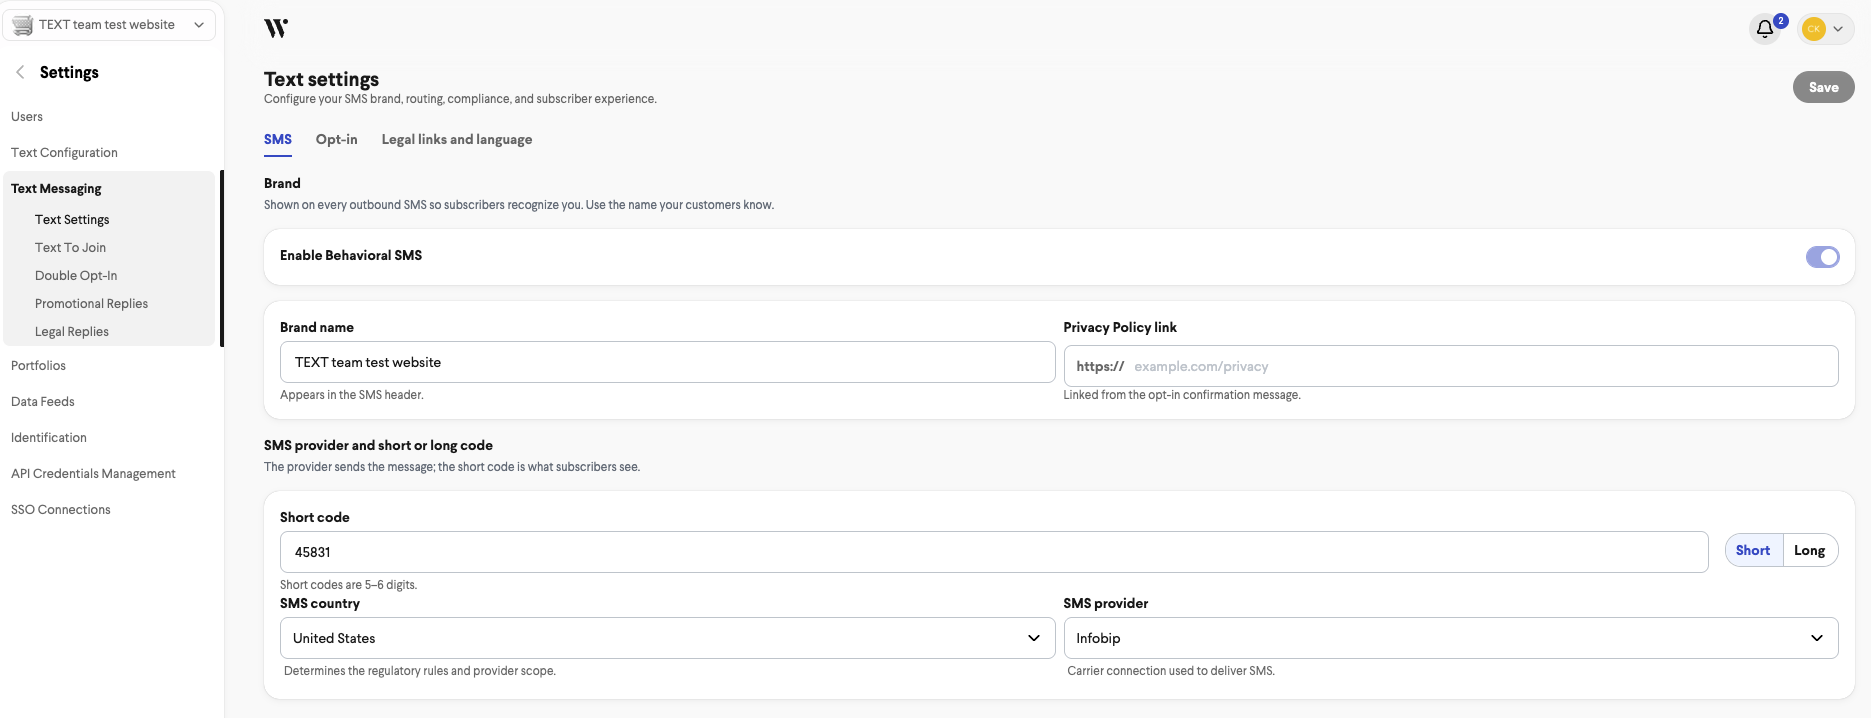Select Text Messaging section
1871x718 pixels.
click(56, 189)
